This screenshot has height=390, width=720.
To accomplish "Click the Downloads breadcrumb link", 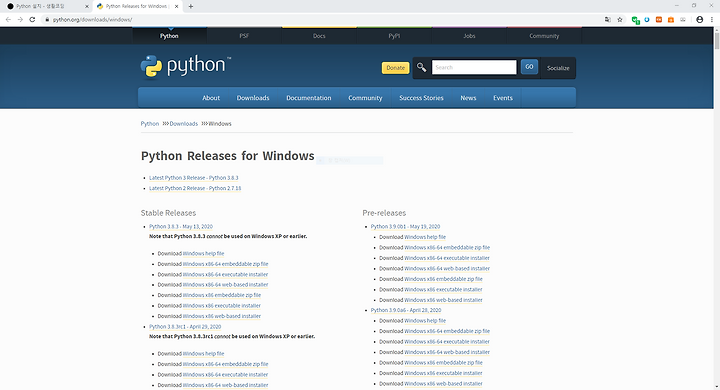I will pyautogui.click(x=184, y=124).
